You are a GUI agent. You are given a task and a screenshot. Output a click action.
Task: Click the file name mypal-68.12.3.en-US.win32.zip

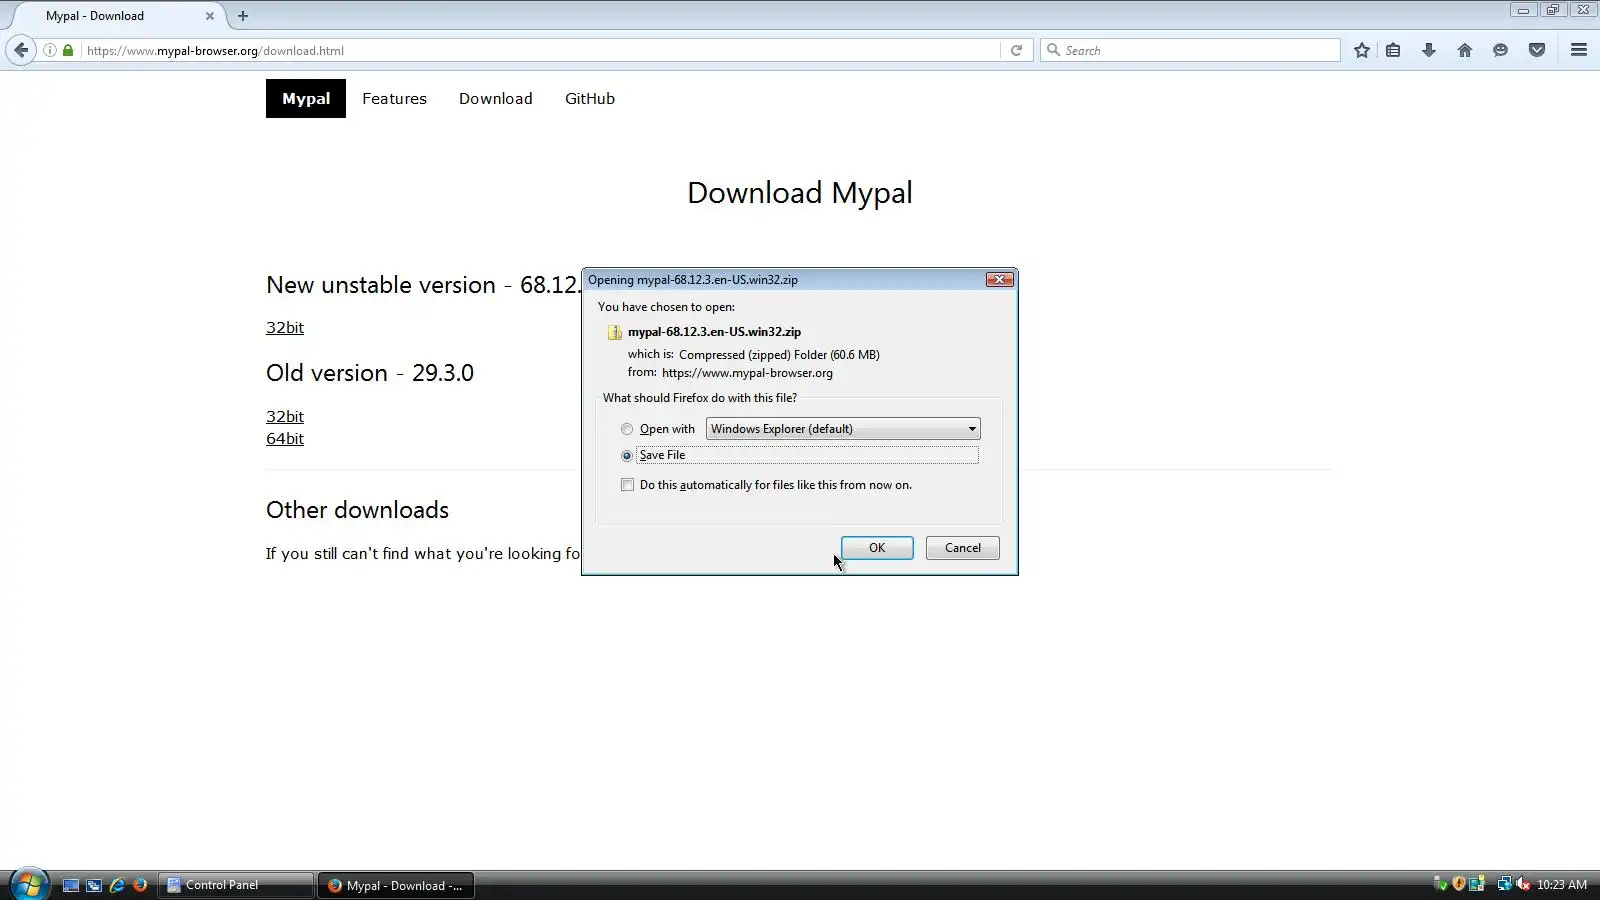714,332
